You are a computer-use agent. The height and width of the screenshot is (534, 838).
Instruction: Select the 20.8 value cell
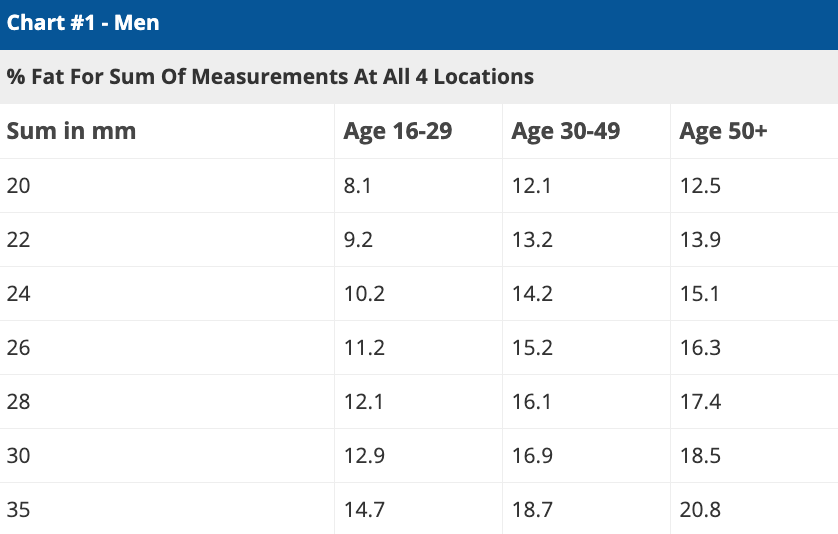pyautogui.click(x=699, y=510)
